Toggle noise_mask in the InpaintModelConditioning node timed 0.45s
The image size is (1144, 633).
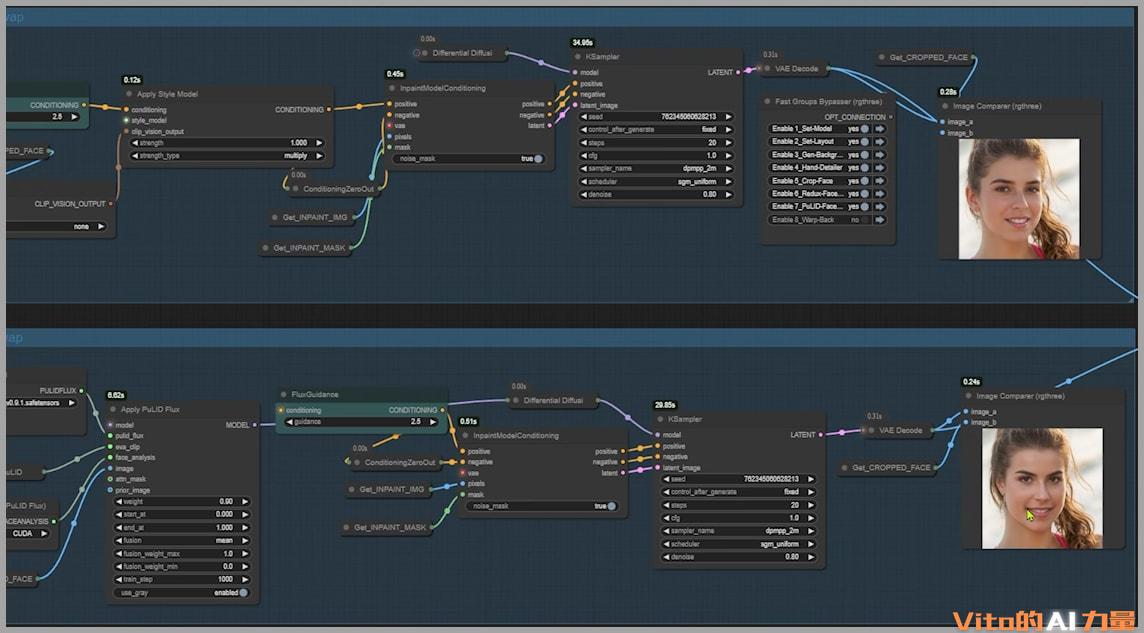[538, 158]
